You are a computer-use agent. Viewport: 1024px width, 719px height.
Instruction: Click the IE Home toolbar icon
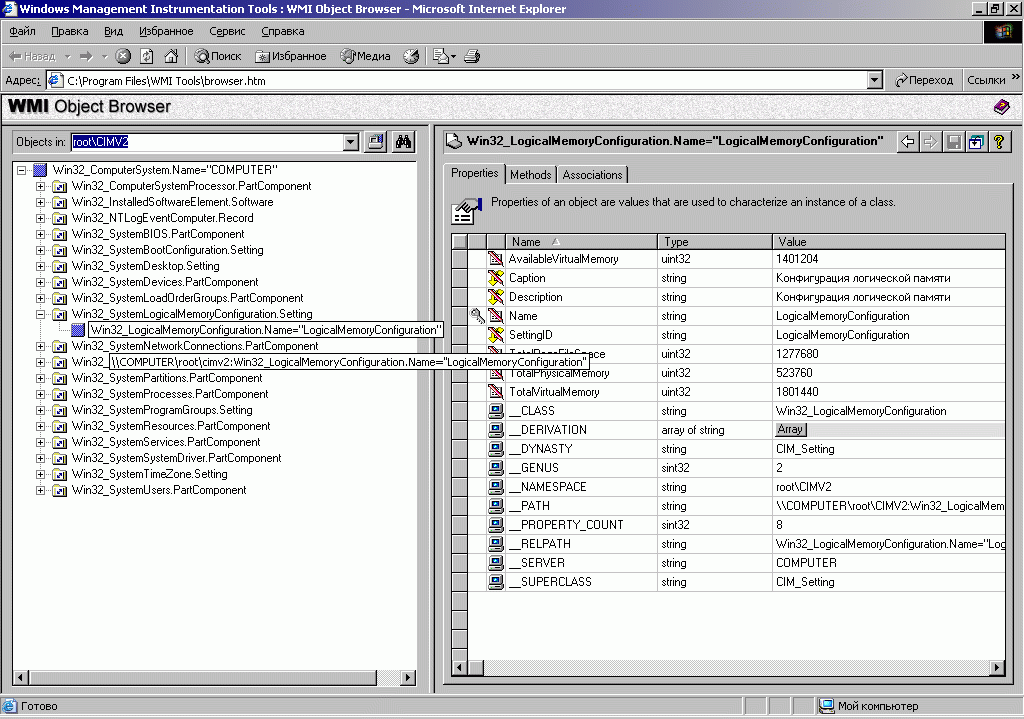[171, 56]
